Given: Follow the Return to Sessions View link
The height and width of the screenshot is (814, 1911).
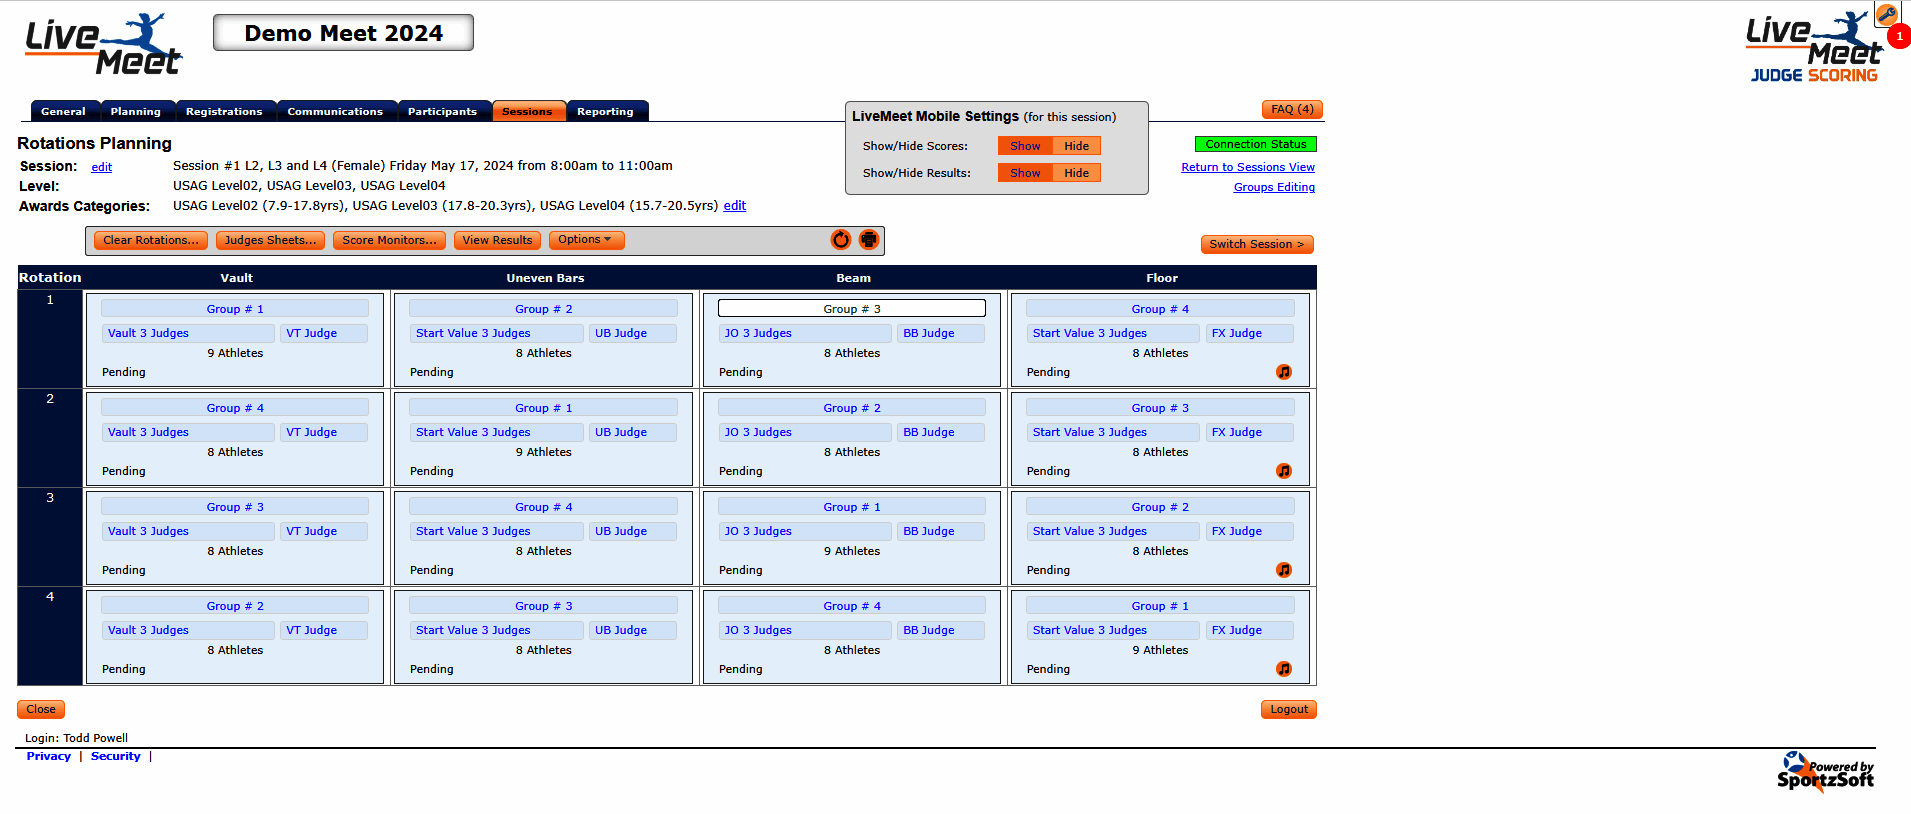Looking at the screenshot, I should tap(1247, 167).
